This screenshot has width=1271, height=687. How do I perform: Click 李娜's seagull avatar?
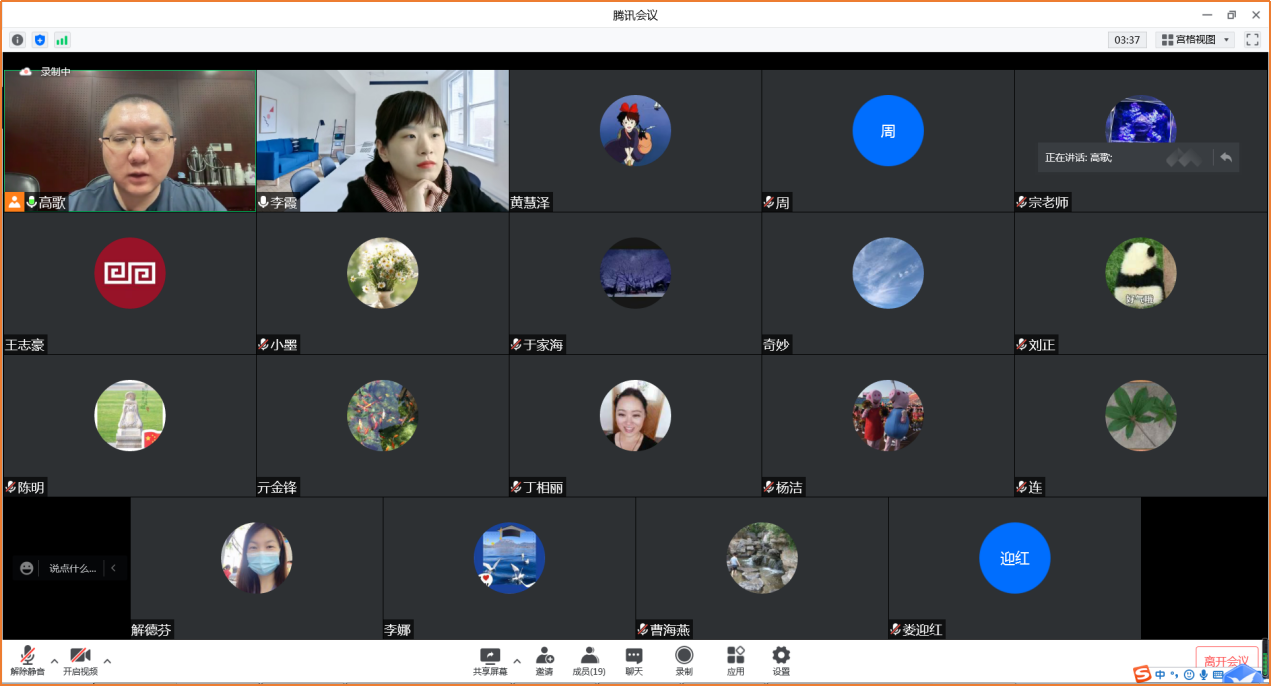tap(509, 558)
